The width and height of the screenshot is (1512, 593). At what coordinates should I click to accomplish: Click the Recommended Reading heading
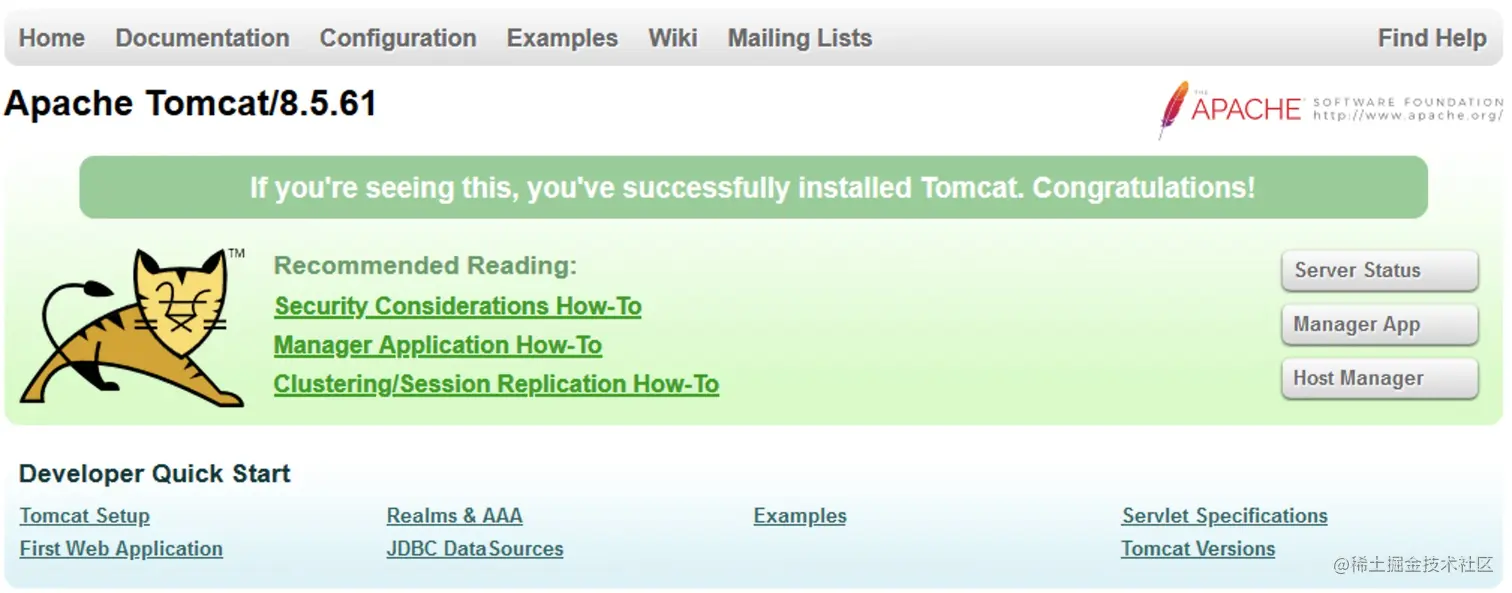pyautogui.click(x=425, y=266)
